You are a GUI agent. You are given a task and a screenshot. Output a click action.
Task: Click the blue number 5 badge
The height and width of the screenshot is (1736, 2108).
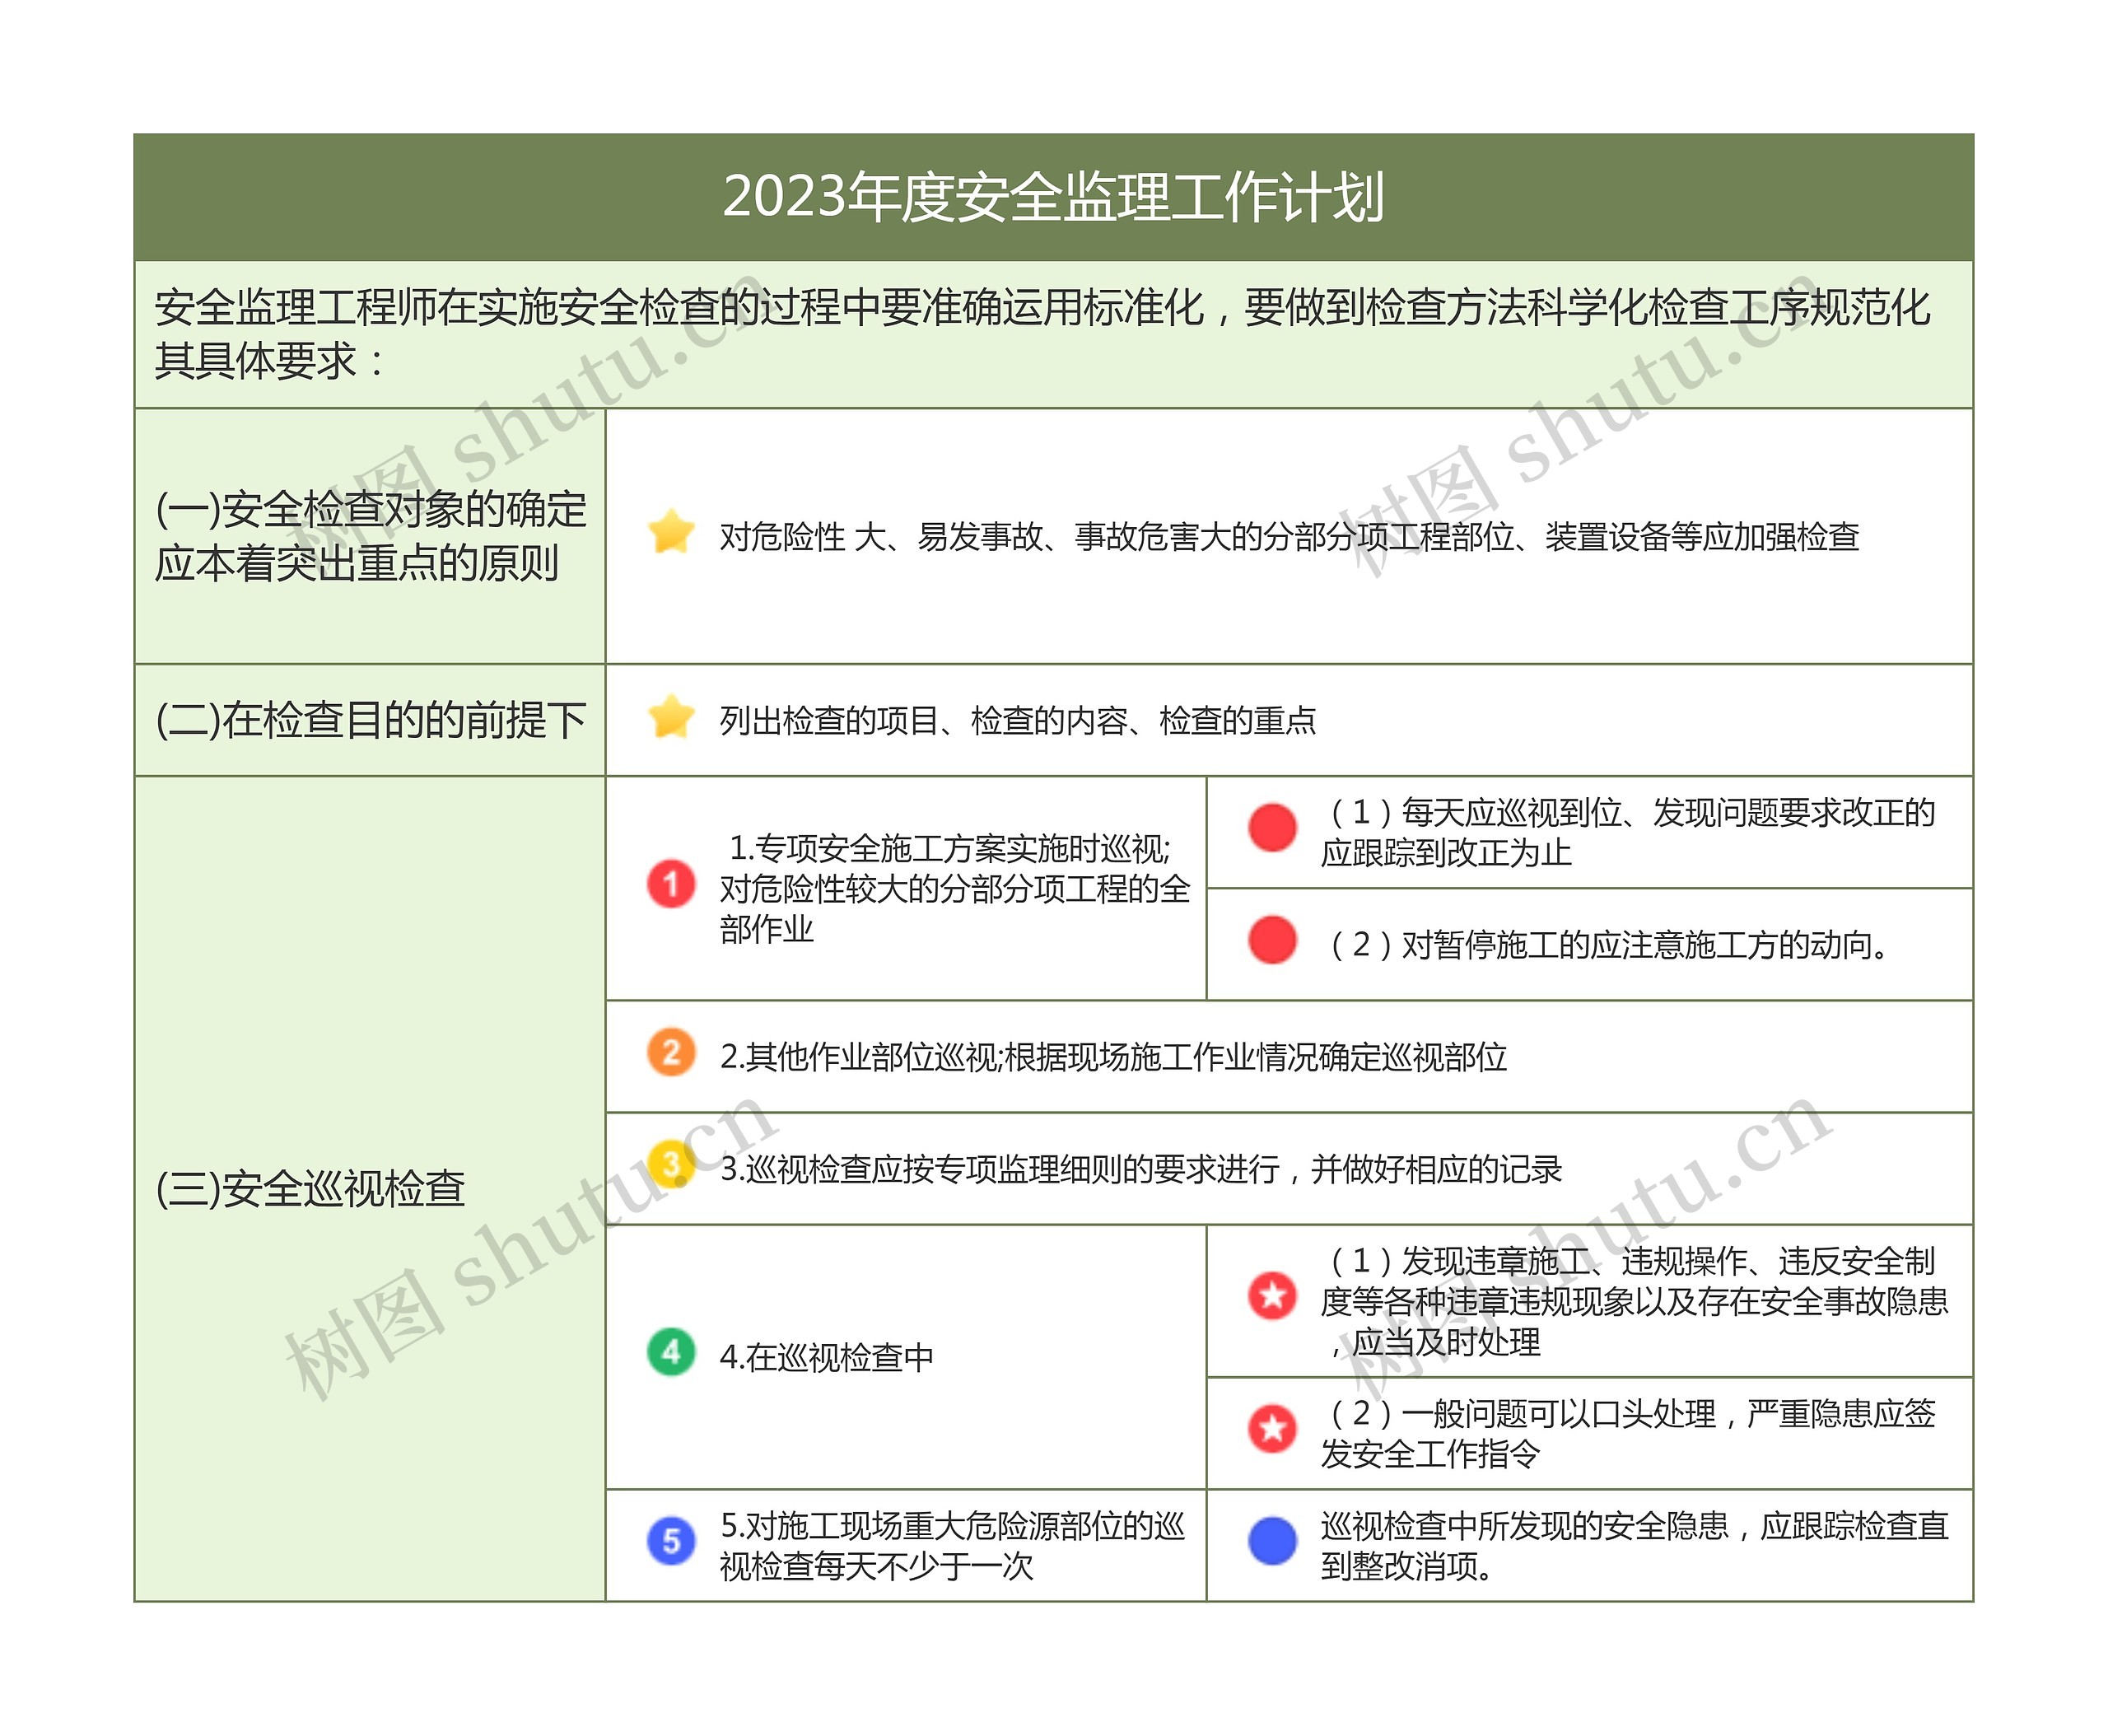[671, 1541]
